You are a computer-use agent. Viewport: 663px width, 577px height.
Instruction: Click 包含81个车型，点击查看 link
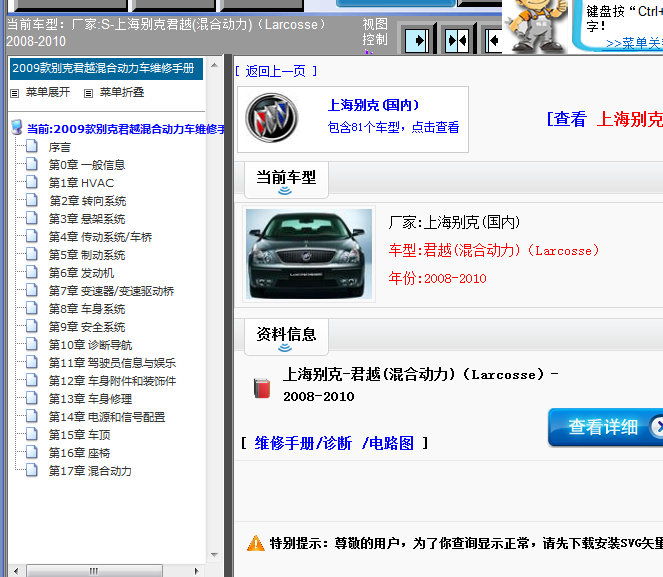click(393, 127)
